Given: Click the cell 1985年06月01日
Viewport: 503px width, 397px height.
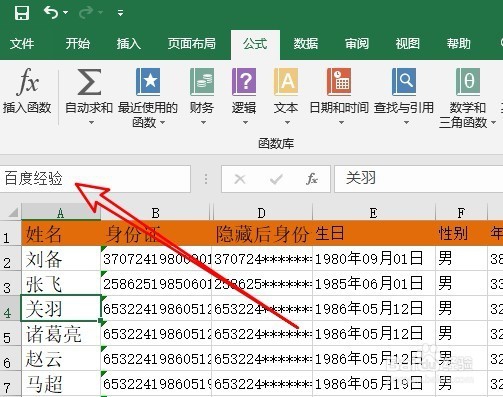Looking at the screenshot, I should tap(374, 284).
